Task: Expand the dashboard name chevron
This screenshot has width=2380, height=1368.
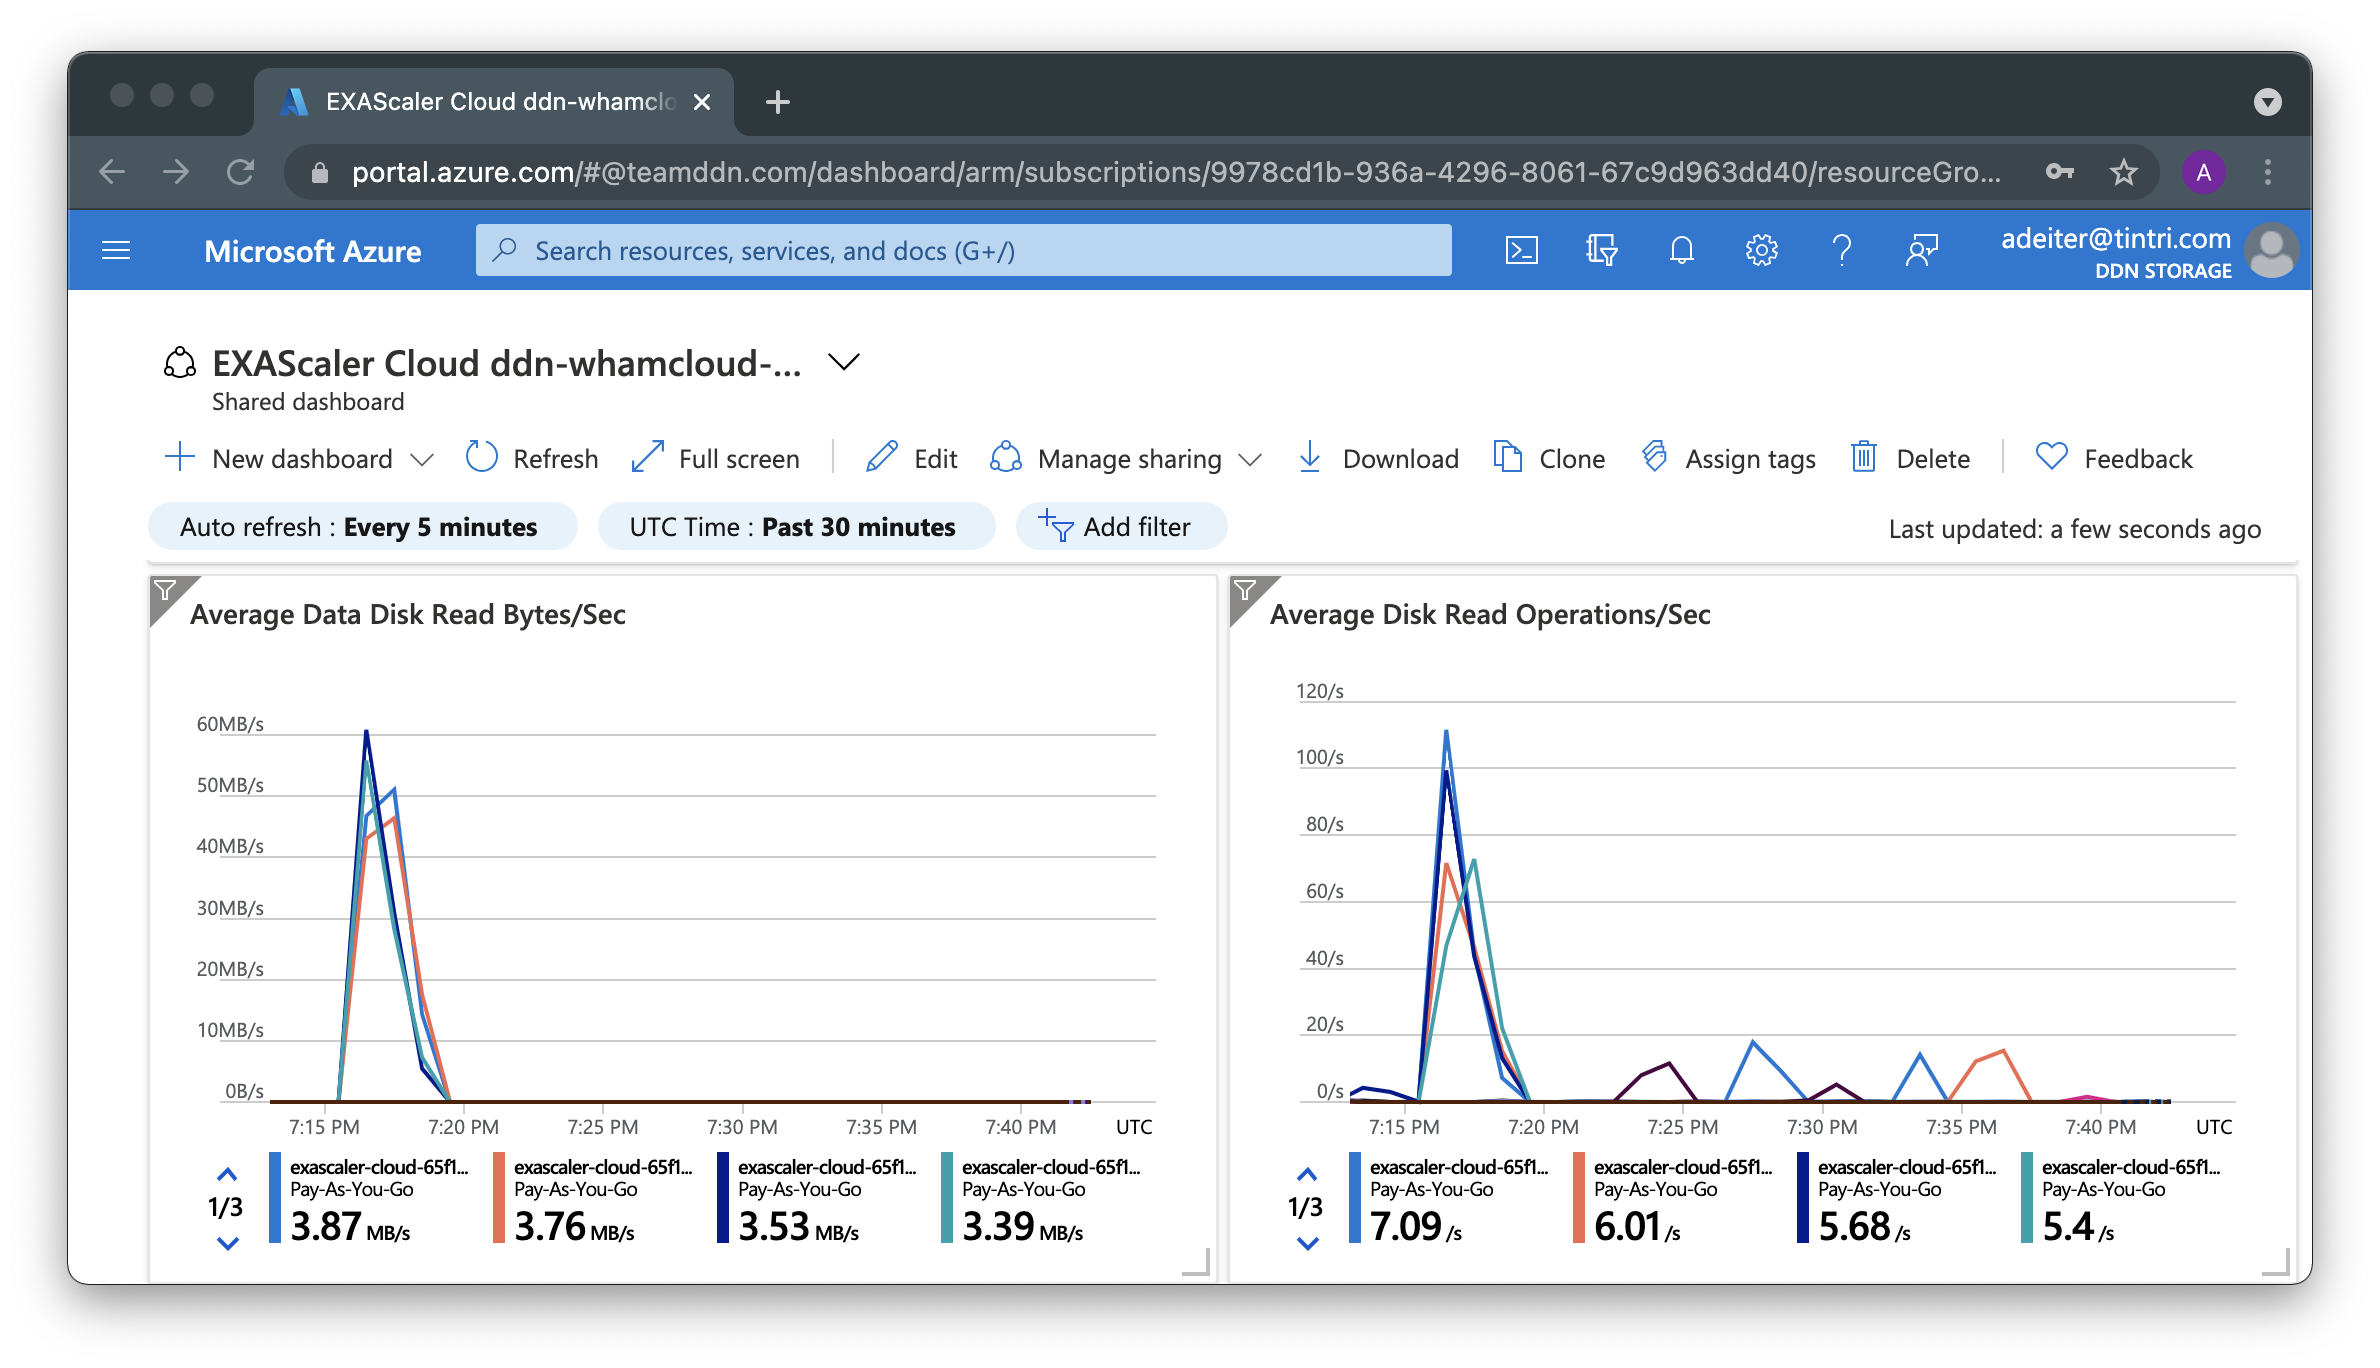Action: [x=844, y=362]
